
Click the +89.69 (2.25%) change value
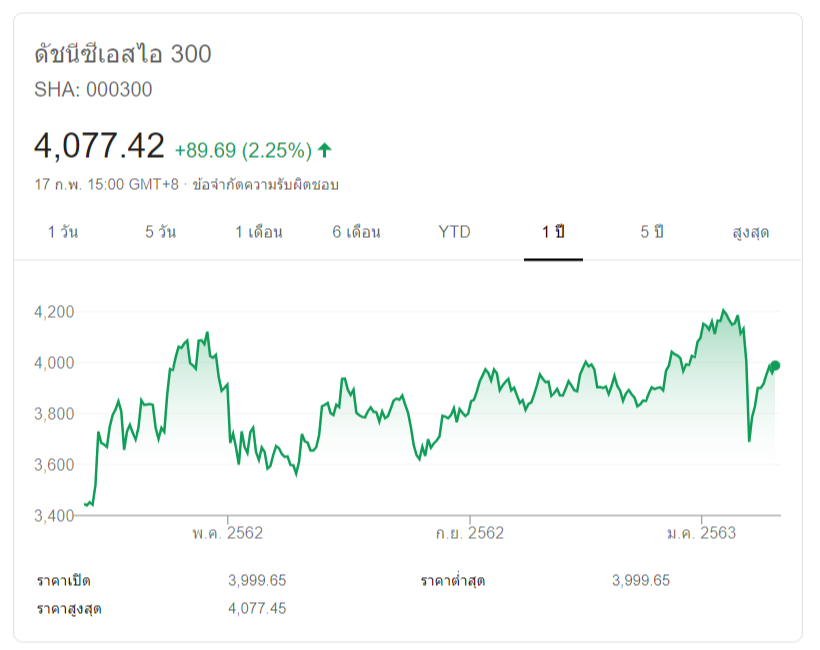coord(243,151)
